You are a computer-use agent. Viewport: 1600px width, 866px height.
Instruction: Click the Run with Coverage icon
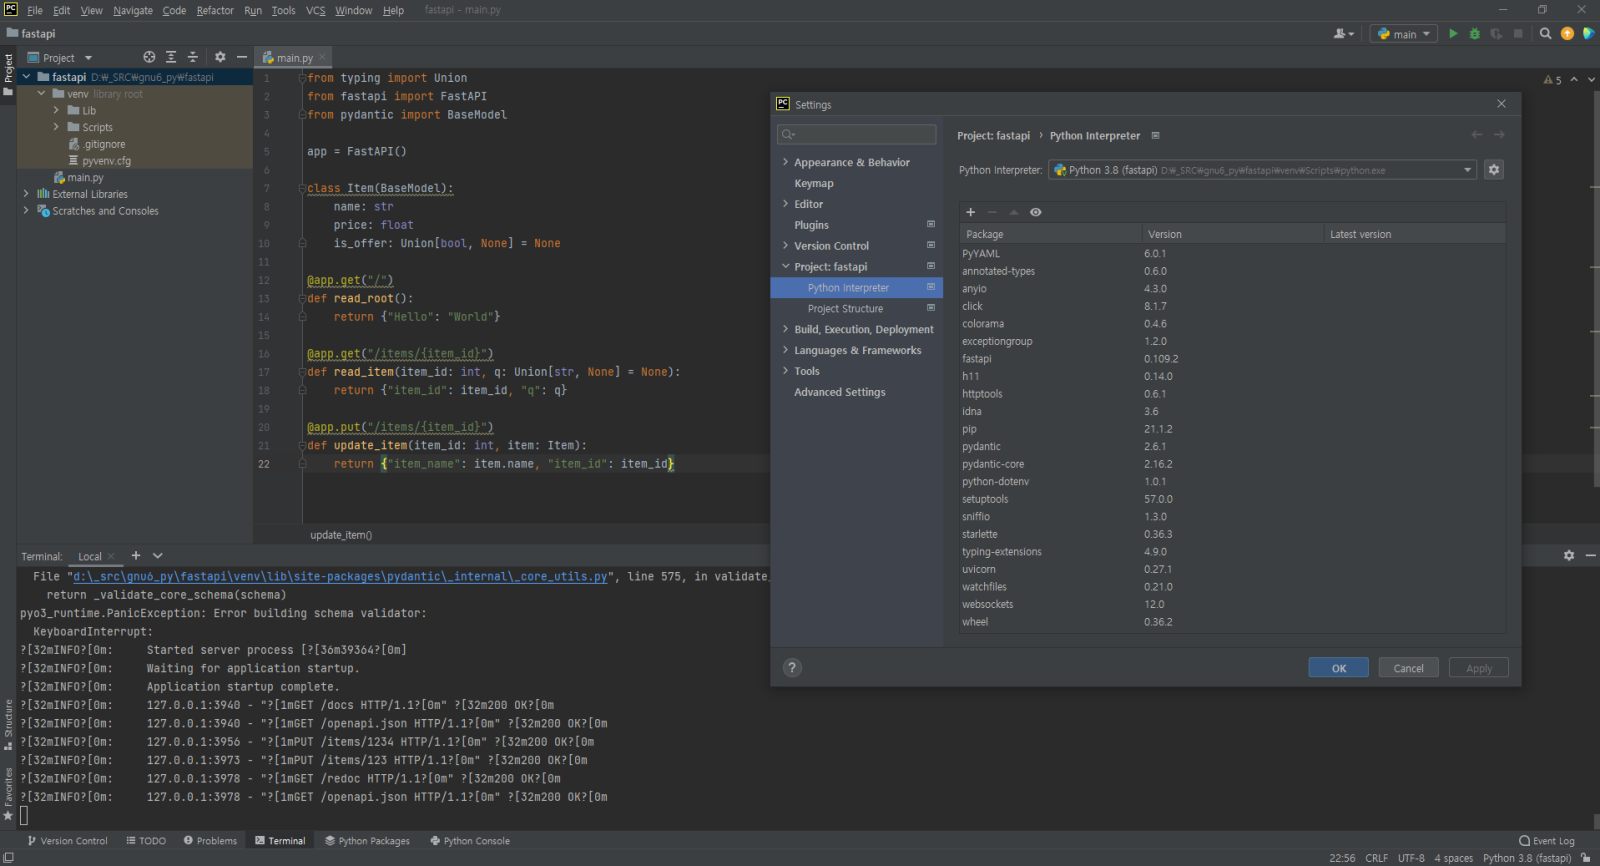[1496, 34]
